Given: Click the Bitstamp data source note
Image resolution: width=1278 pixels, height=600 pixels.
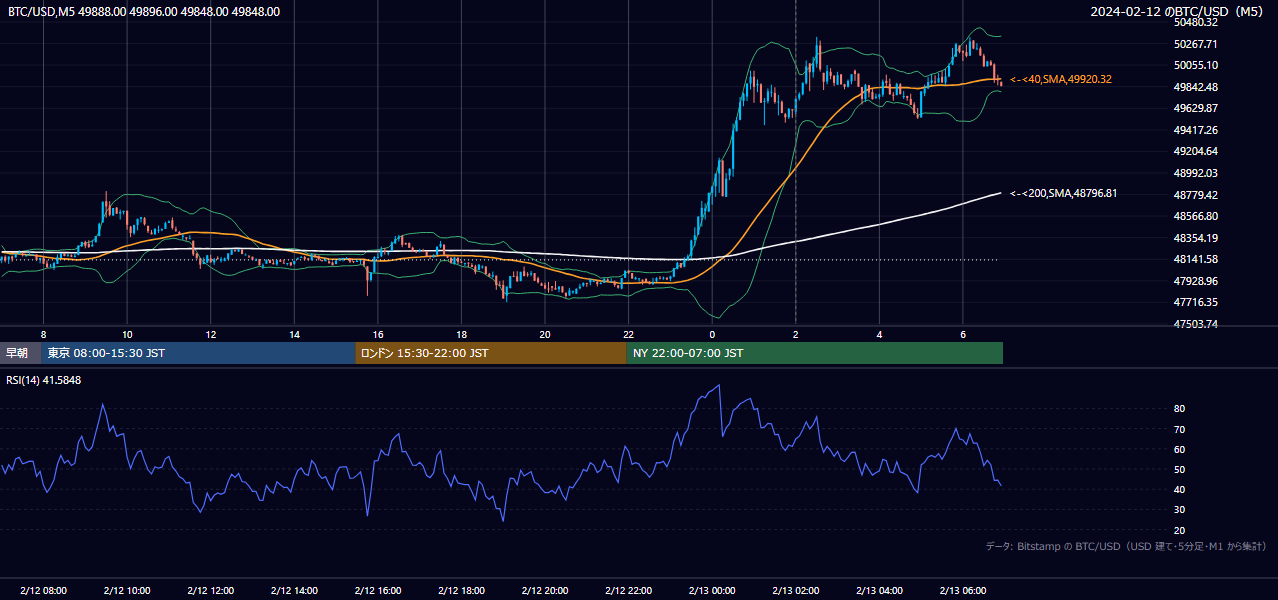Looking at the screenshot, I should [1126, 546].
